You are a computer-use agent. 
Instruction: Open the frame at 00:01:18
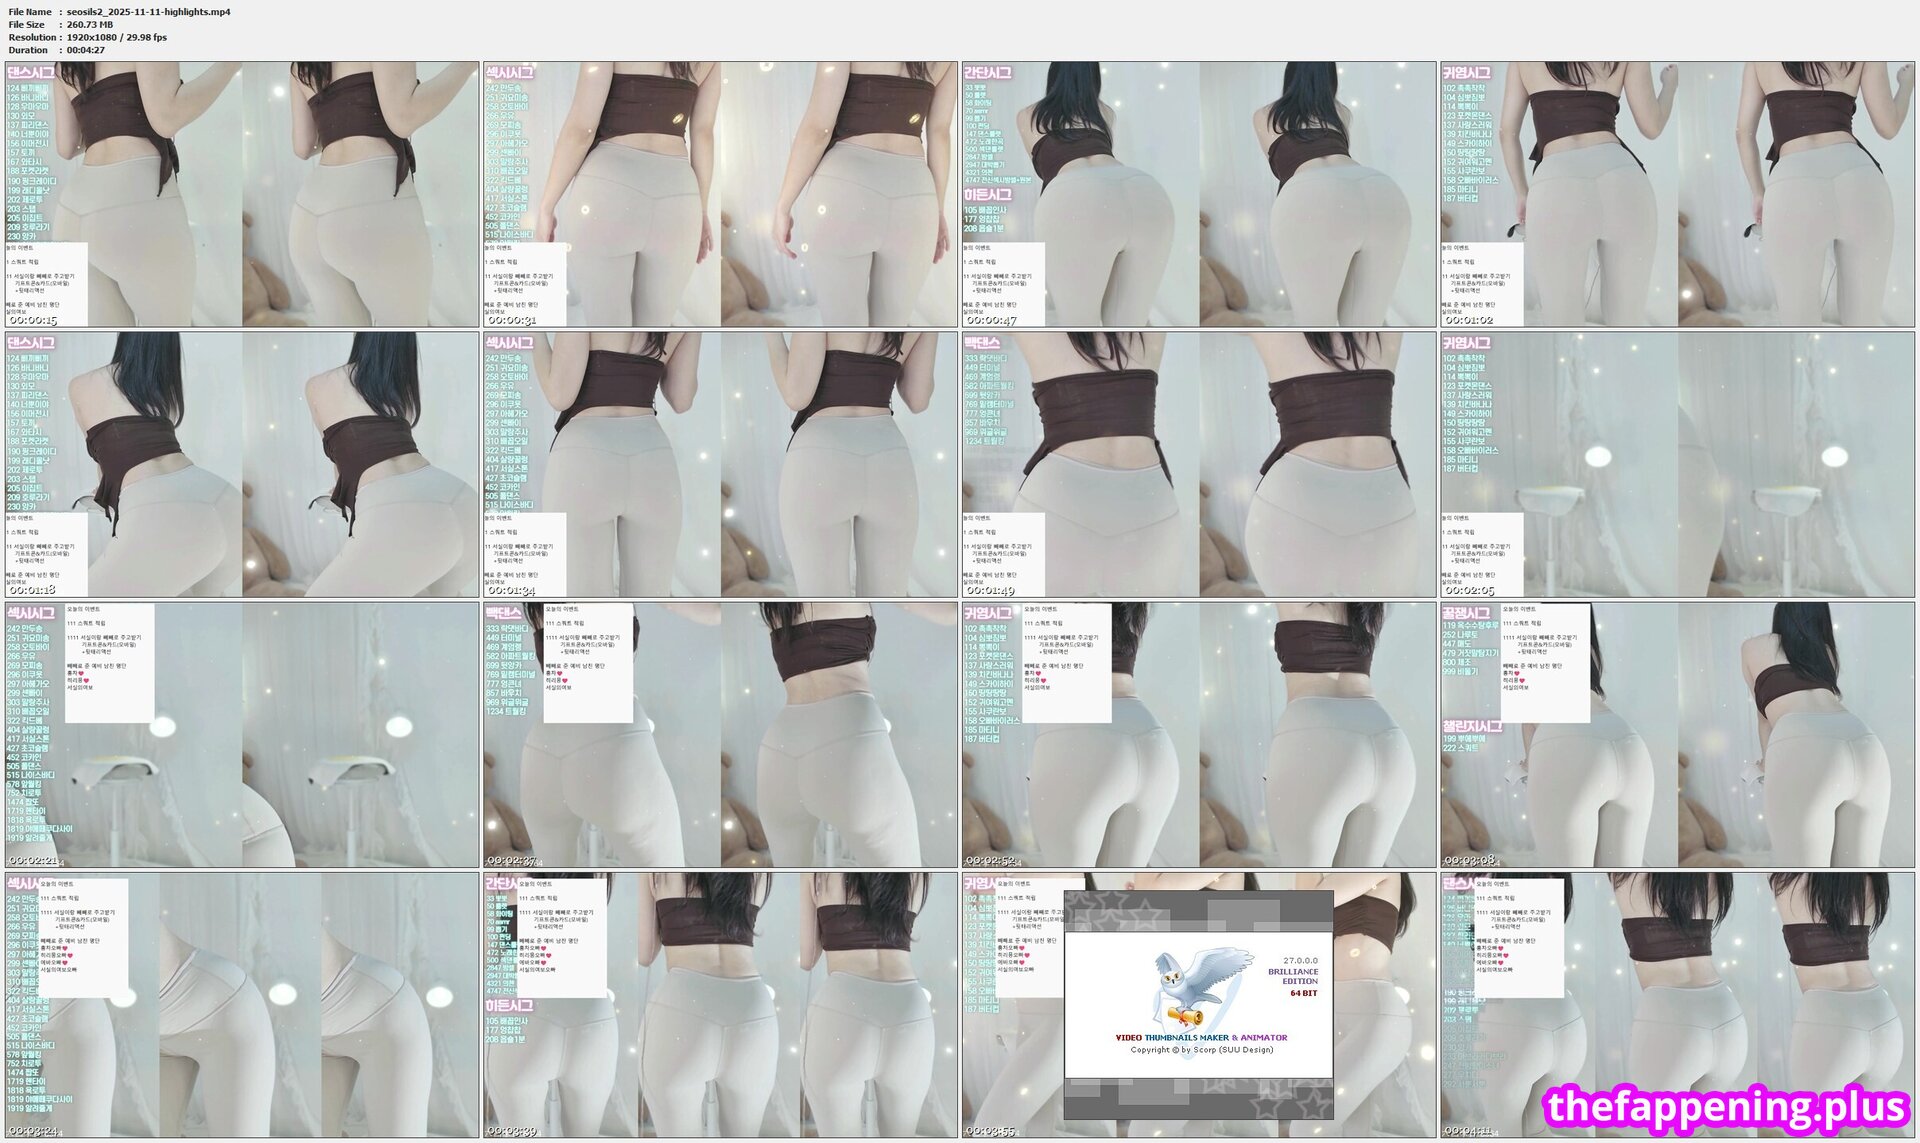coord(242,465)
